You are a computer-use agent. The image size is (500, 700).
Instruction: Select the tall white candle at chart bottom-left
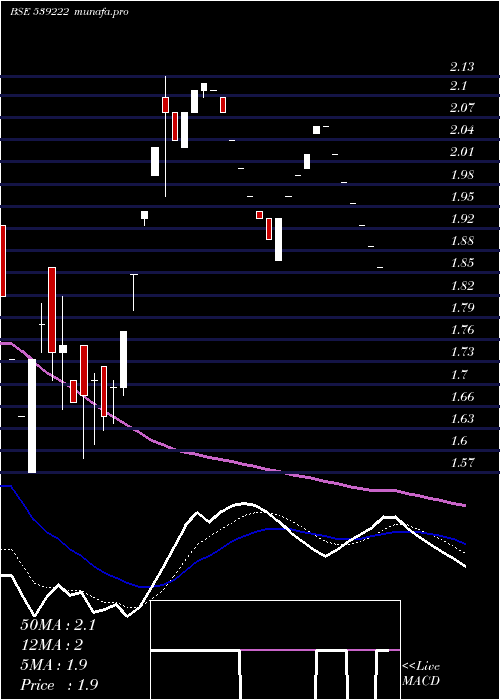pyautogui.click(x=32, y=416)
